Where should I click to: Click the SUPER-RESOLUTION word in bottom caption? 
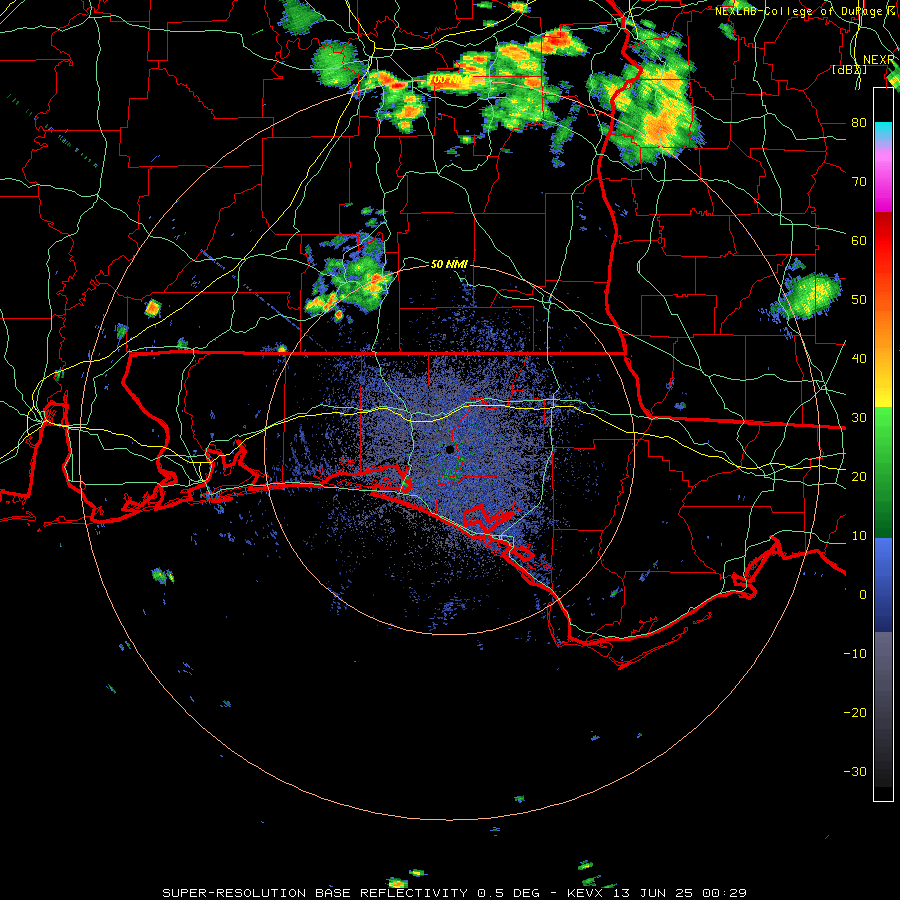[234, 893]
